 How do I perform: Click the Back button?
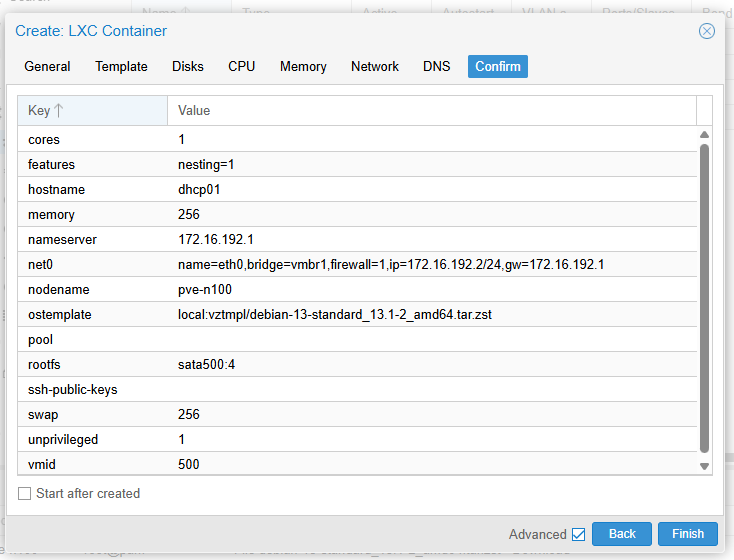622,534
